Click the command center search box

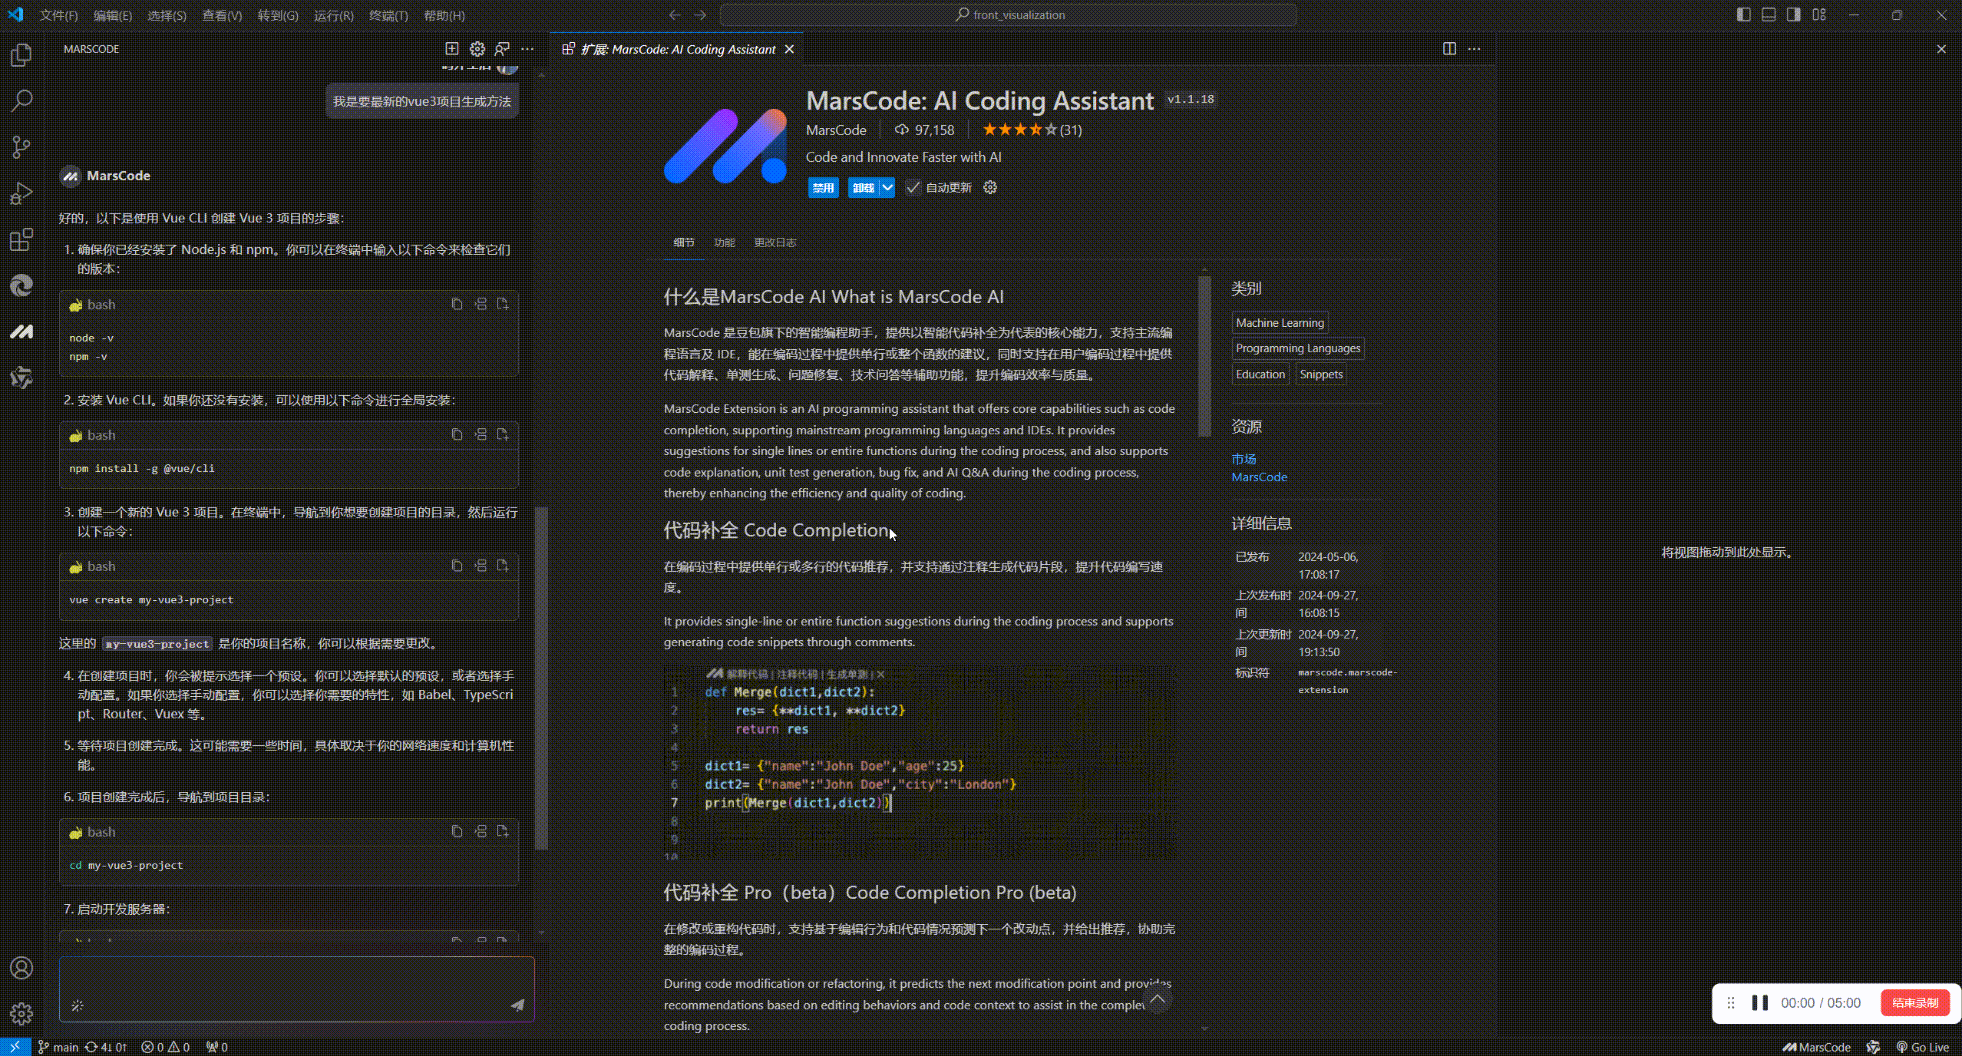pyautogui.click(x=1008, y=15)
